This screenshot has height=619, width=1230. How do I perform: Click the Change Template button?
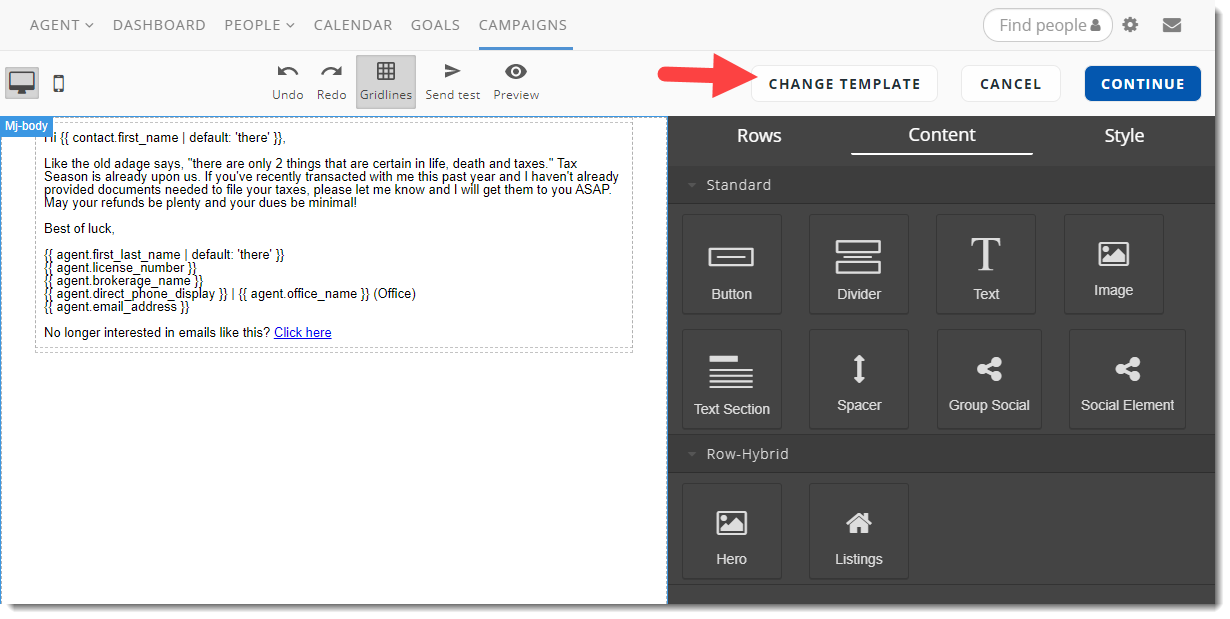tap(844, 84)
